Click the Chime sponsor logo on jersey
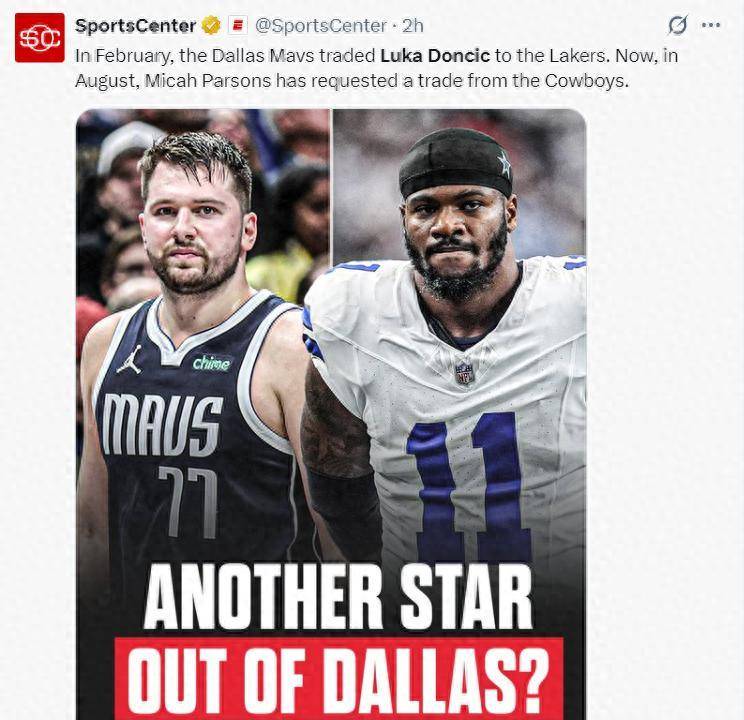This screenshot has height=720, width=744. pyautogui.click(x=211, y=364)
